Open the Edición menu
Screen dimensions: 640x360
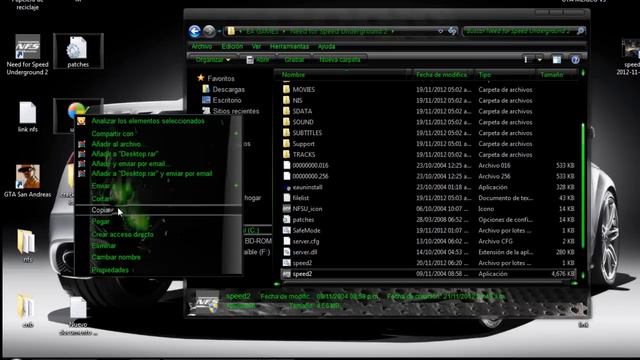point(232,47)
